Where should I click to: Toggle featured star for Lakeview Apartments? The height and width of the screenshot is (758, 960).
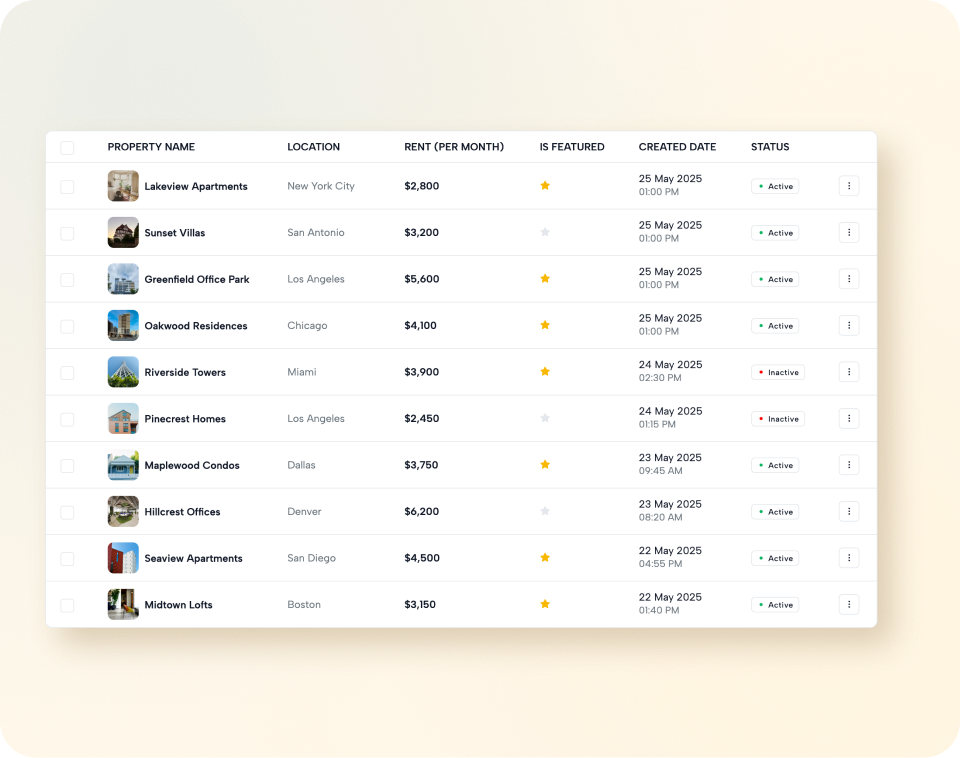[545, 186]
